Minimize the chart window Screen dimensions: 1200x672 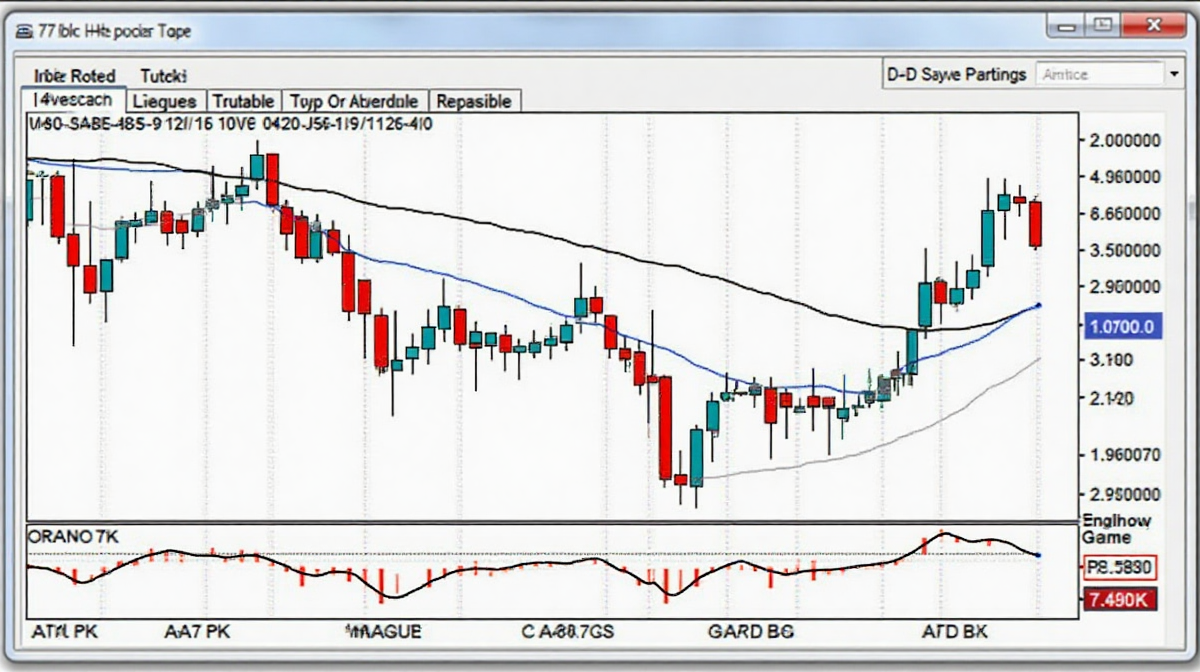pos(1065,23)
